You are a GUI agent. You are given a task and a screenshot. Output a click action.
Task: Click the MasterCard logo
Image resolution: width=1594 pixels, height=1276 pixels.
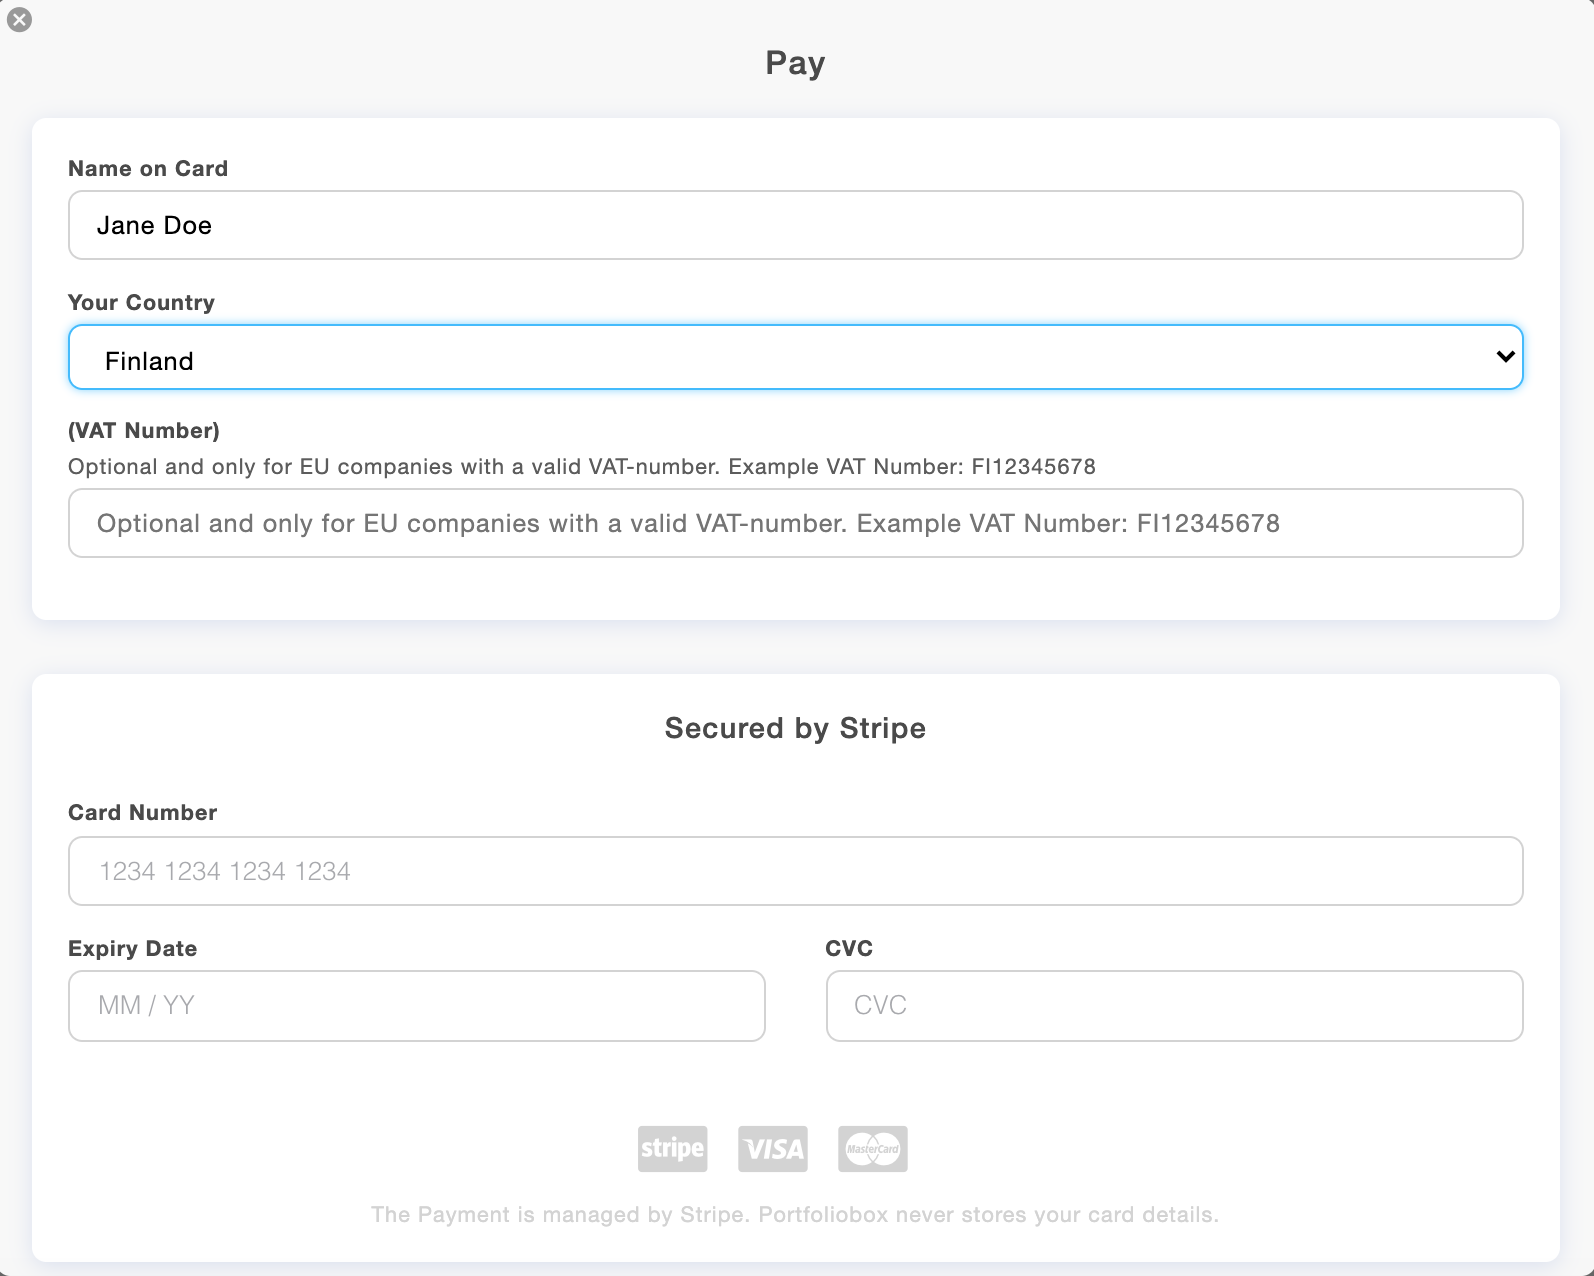[x=872, y=1148]
